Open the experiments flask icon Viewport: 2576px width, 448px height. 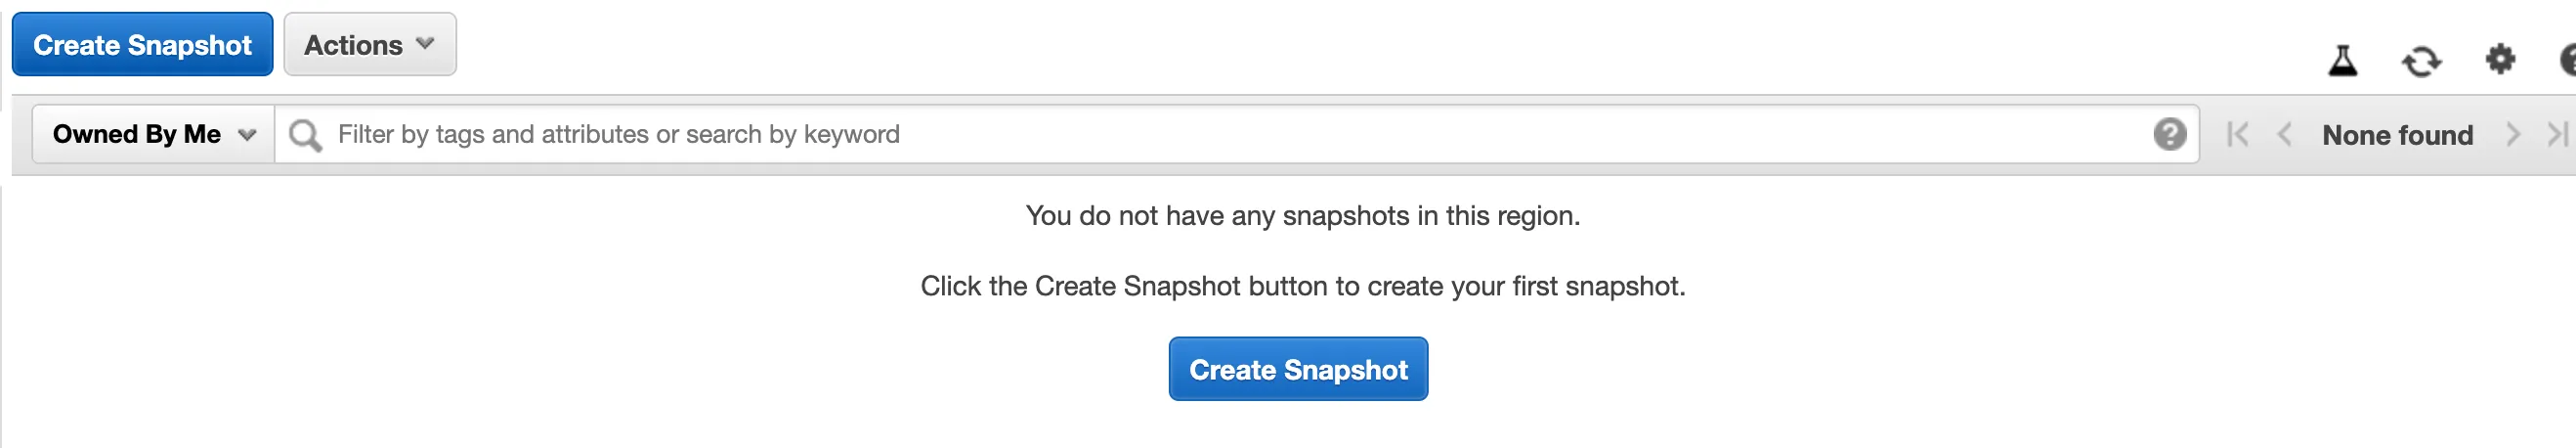2342,60
